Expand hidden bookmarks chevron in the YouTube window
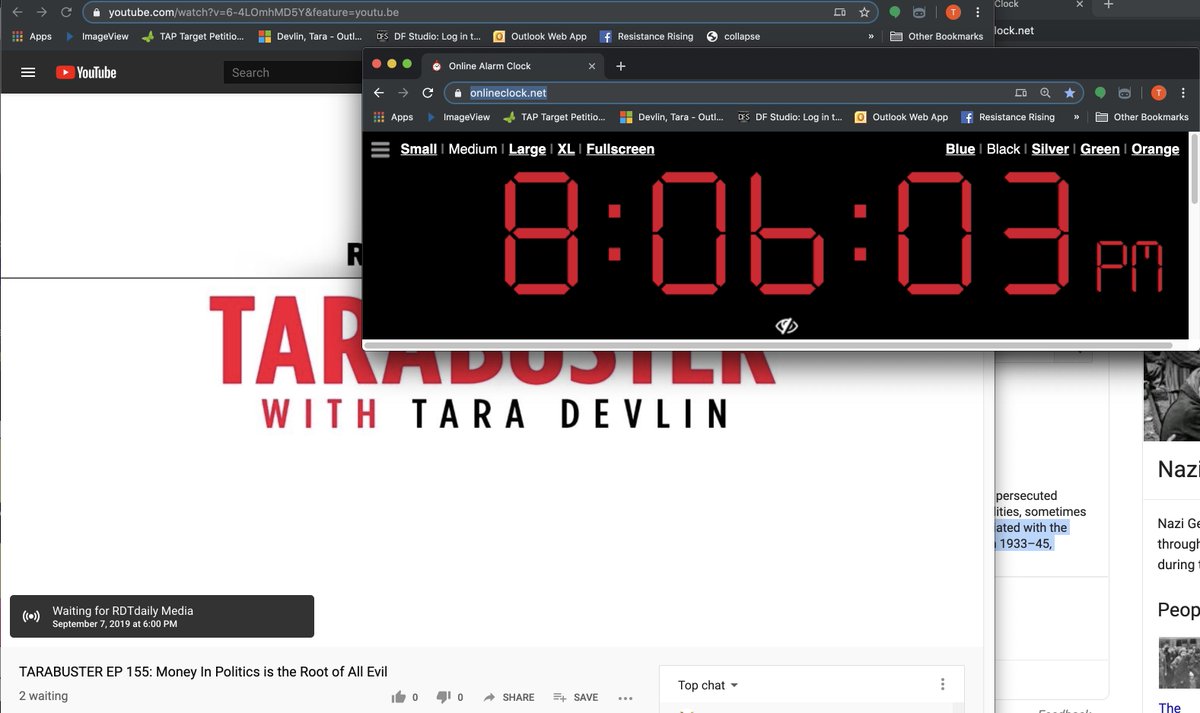 [871, 36]
